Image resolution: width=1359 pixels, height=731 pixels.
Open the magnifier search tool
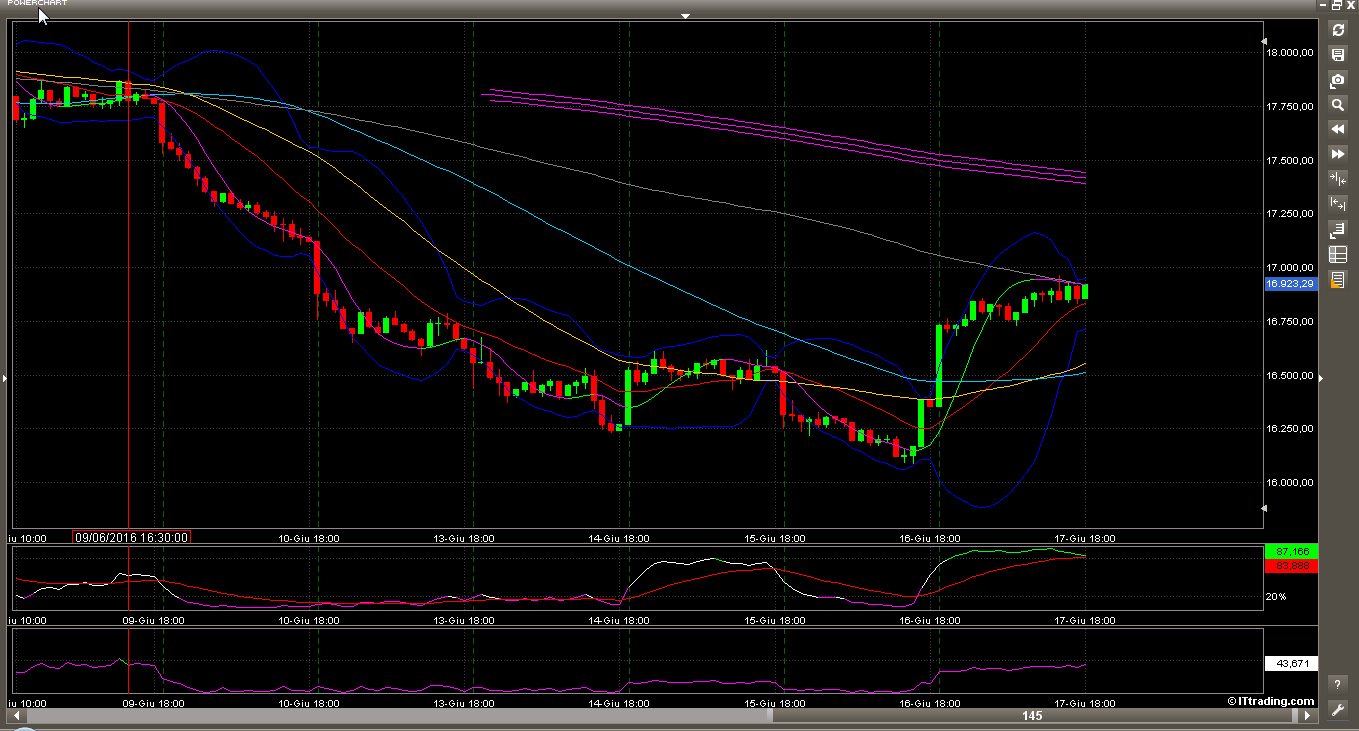coord(1337,104)
